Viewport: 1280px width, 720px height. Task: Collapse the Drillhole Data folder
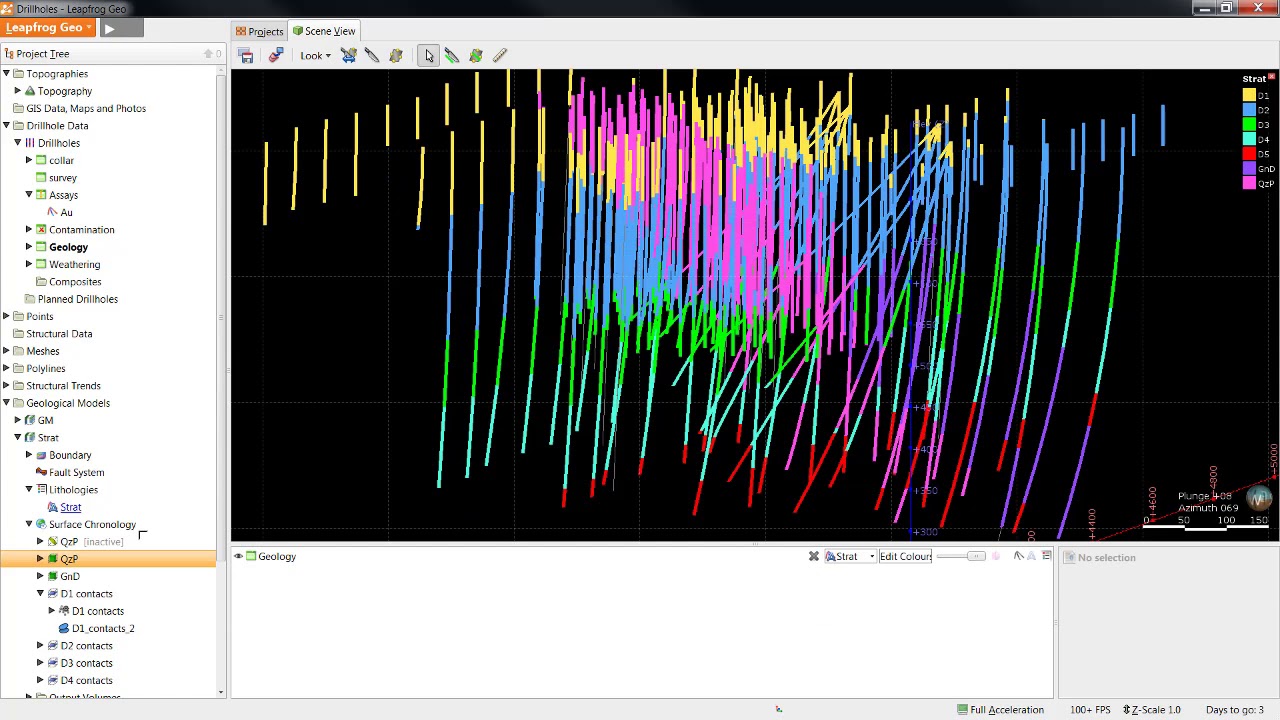click(6, 126)
